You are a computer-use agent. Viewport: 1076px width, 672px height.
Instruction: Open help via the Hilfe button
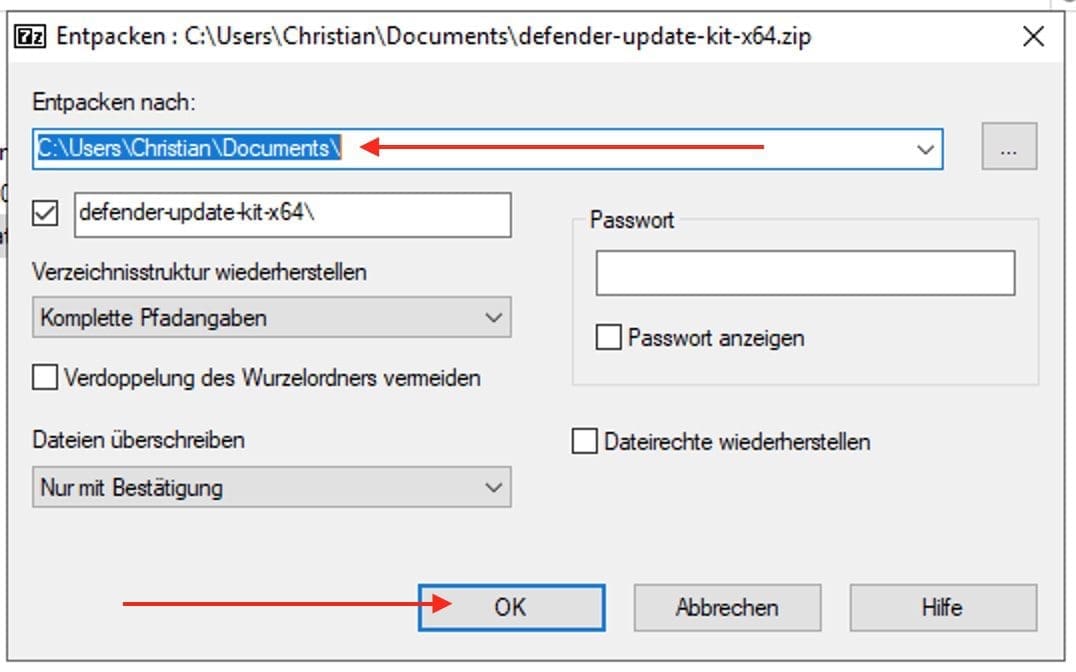click(x=942, y=606)
